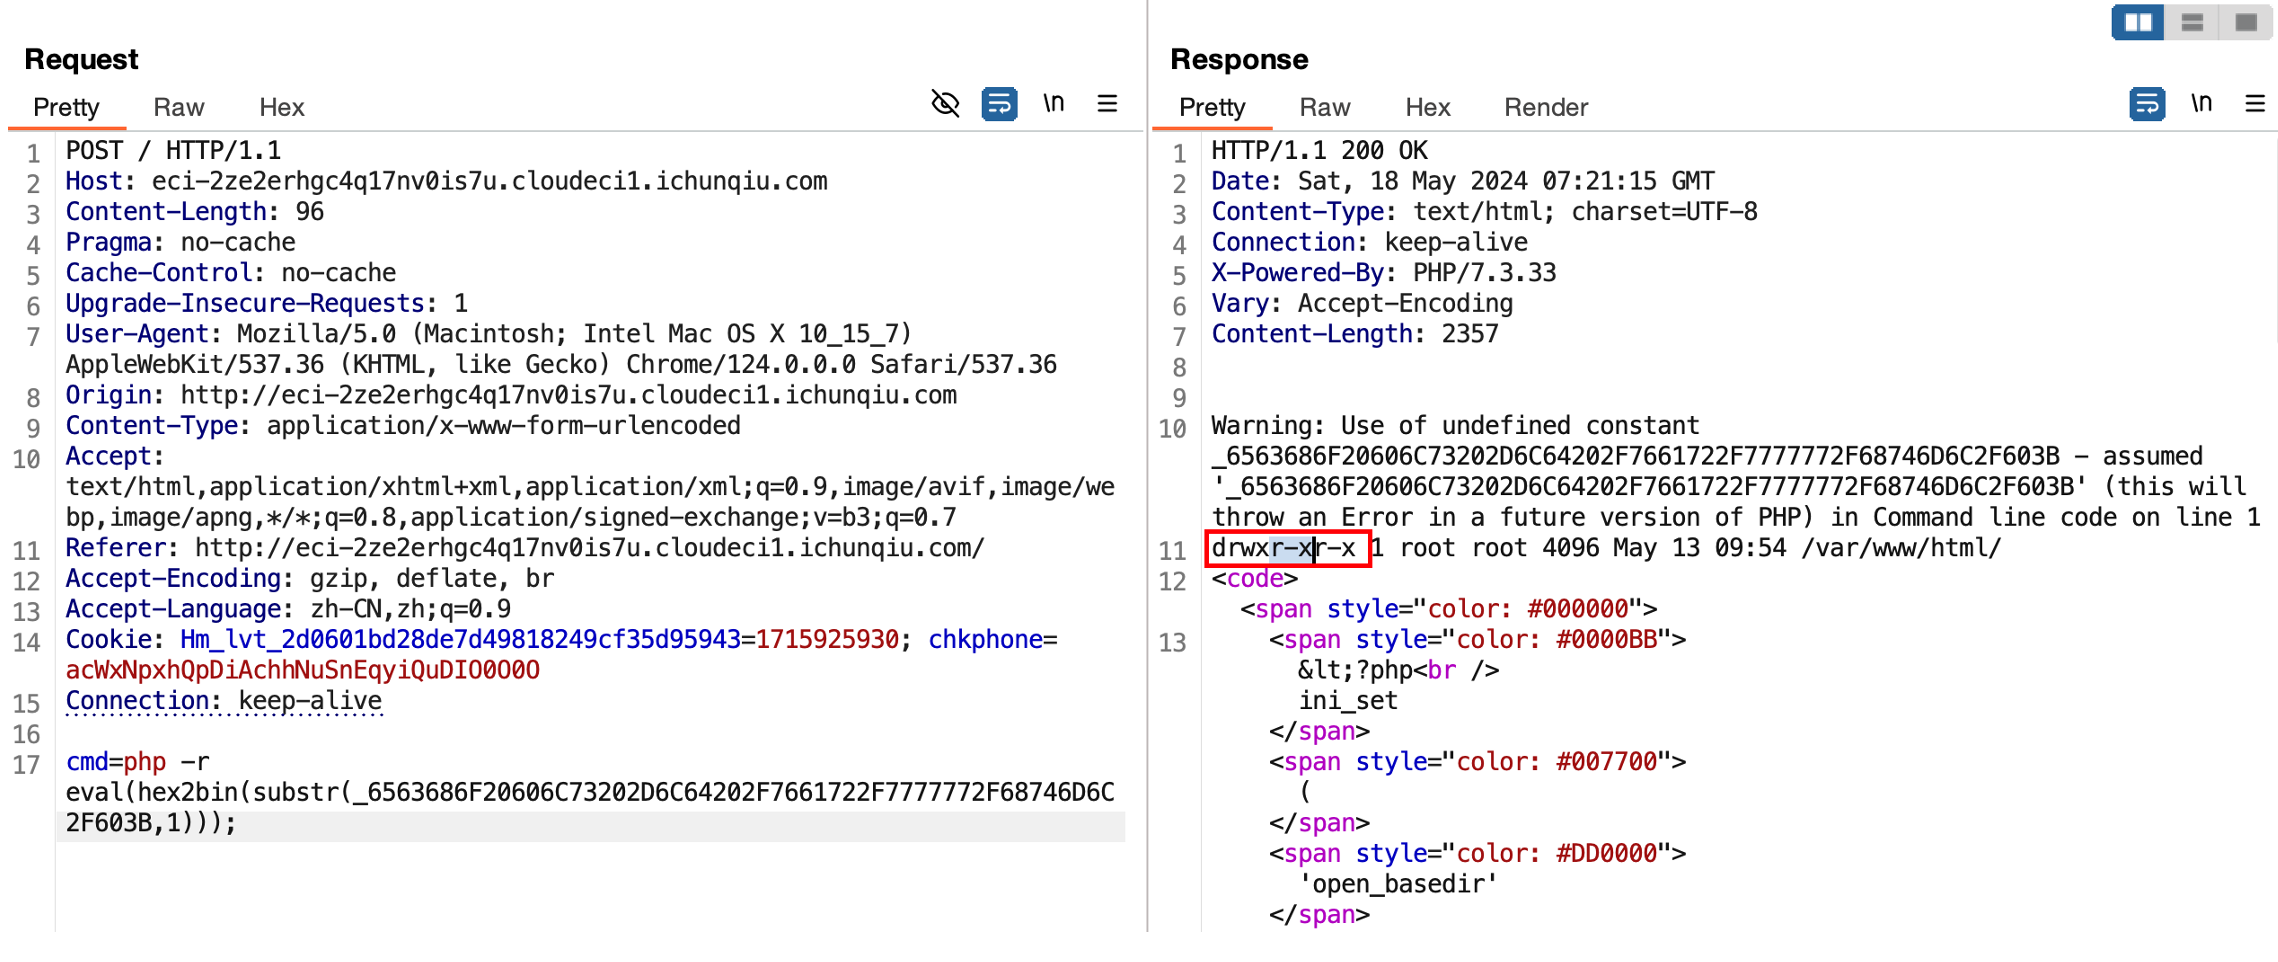Click the Host header value in Request
This screenshot has height=962, width=2278.
pos(490,182)
